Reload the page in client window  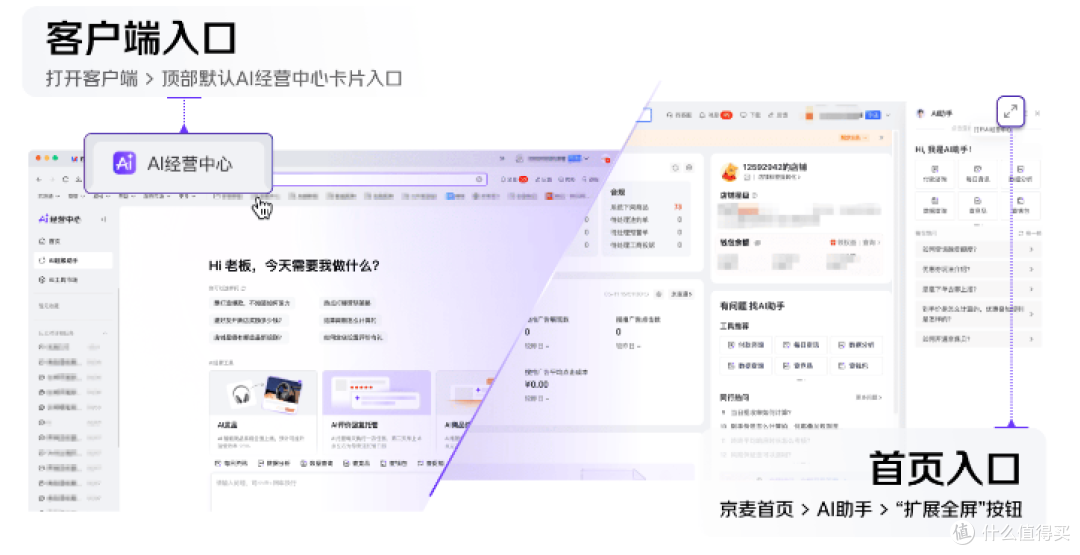[x=65, y=179]
